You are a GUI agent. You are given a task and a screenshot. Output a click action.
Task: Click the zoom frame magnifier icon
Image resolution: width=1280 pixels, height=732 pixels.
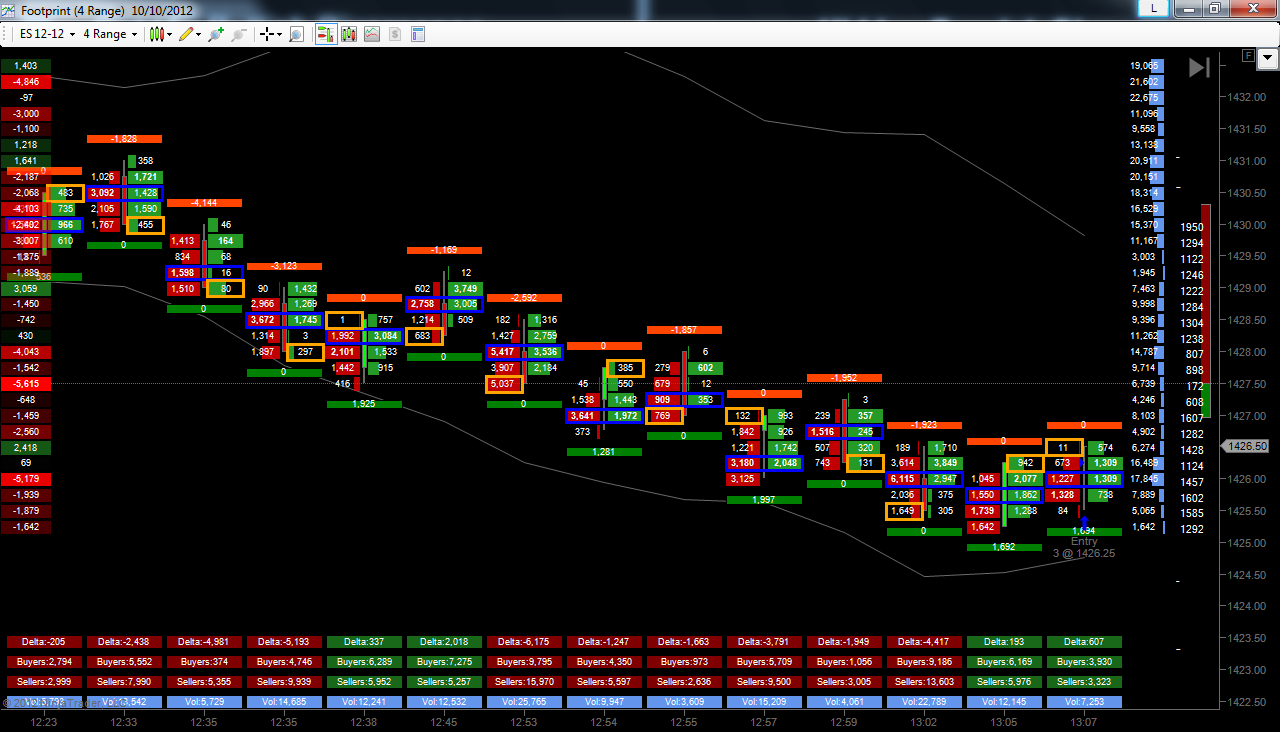click(x=296, y=34)
